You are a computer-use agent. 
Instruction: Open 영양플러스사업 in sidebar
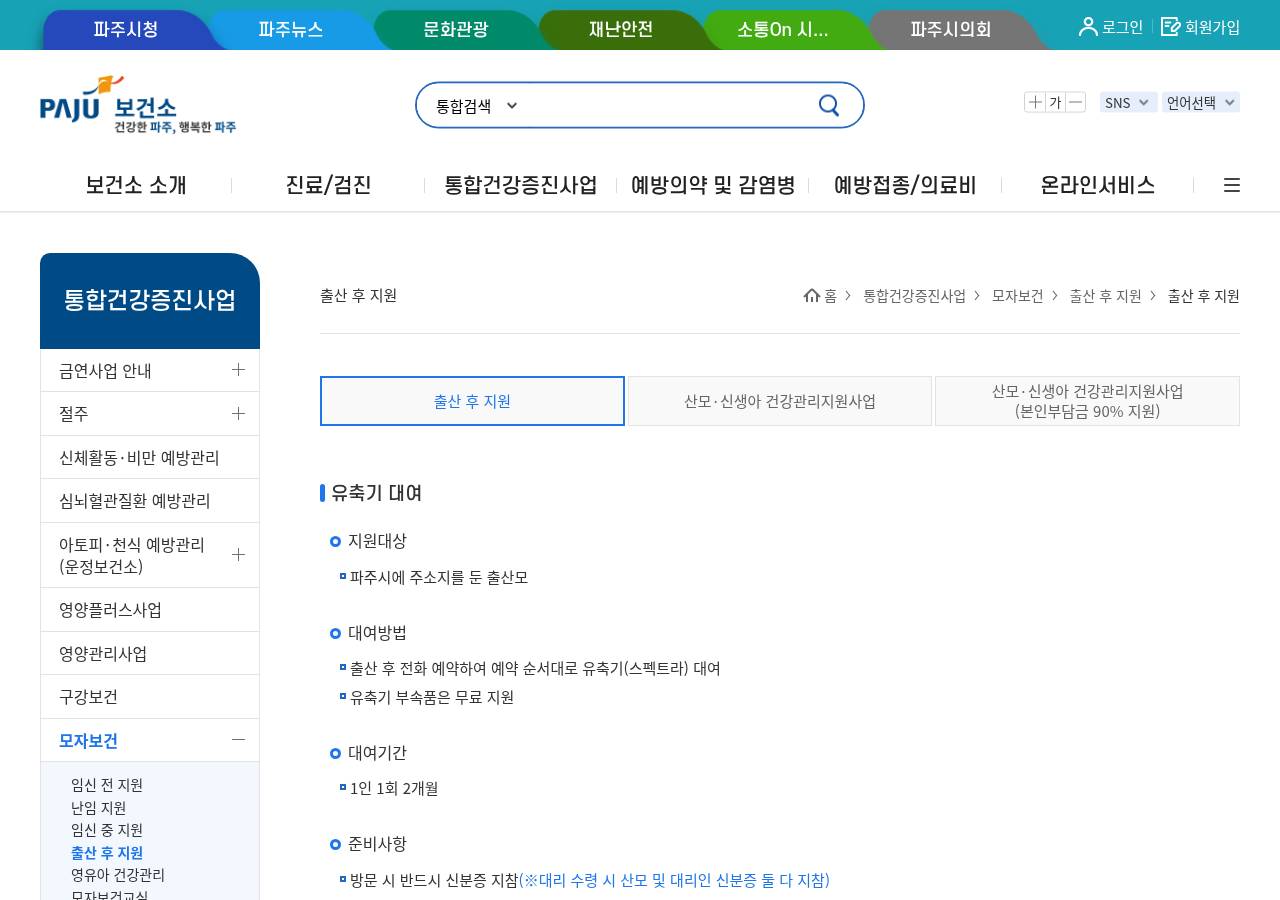(x=150, y=610)
